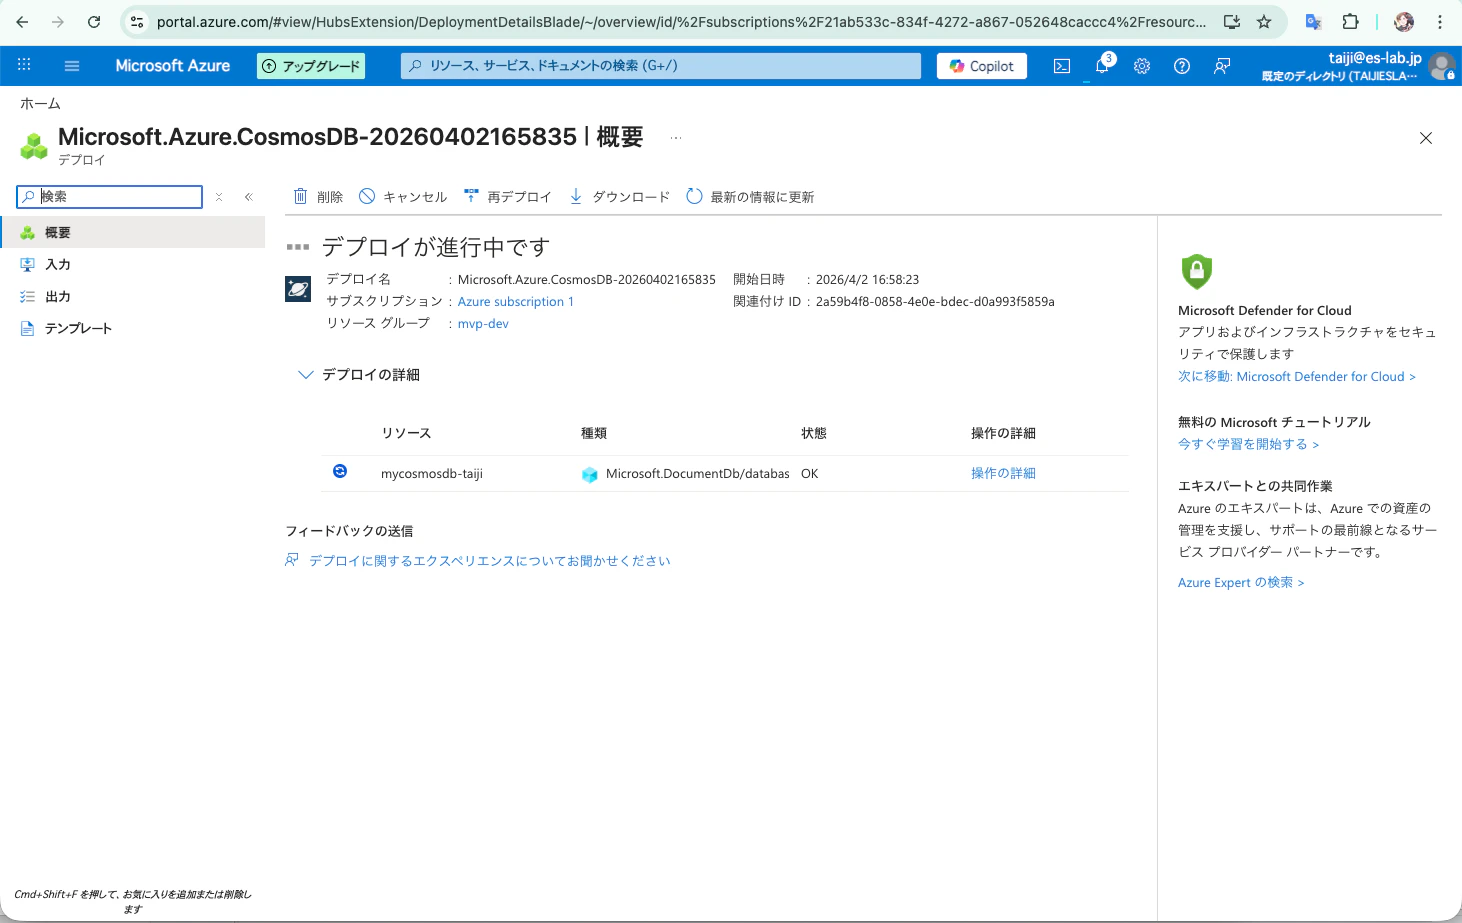The height and width of the screenshot is (923, 1462).
Task: Click the Google Translate icon in address bar
Action: click(1314, 22)
